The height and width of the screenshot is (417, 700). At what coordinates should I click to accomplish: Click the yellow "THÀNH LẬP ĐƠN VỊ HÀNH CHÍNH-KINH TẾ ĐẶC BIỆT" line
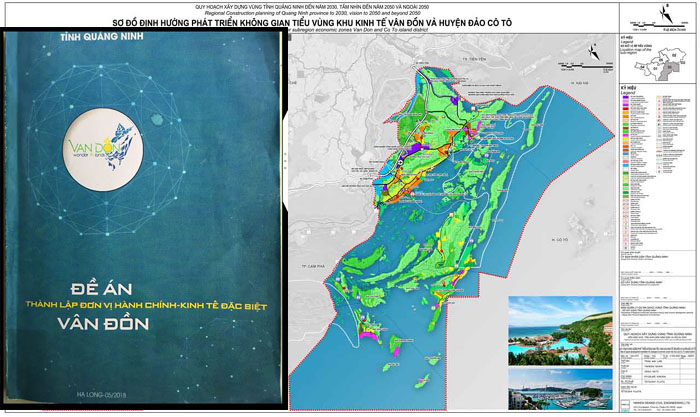(146, 305)
